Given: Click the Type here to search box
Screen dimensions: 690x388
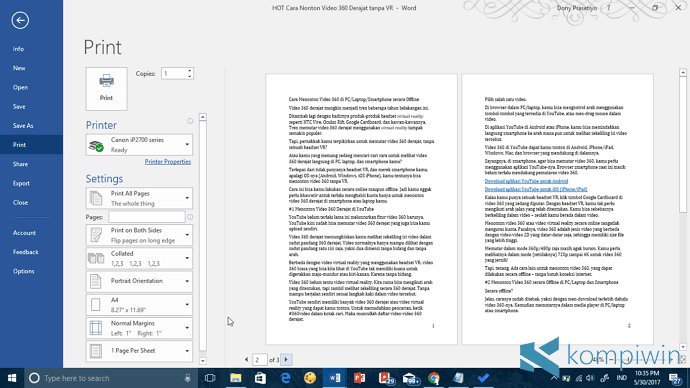Looking at the screenshot, I should 110,378.
